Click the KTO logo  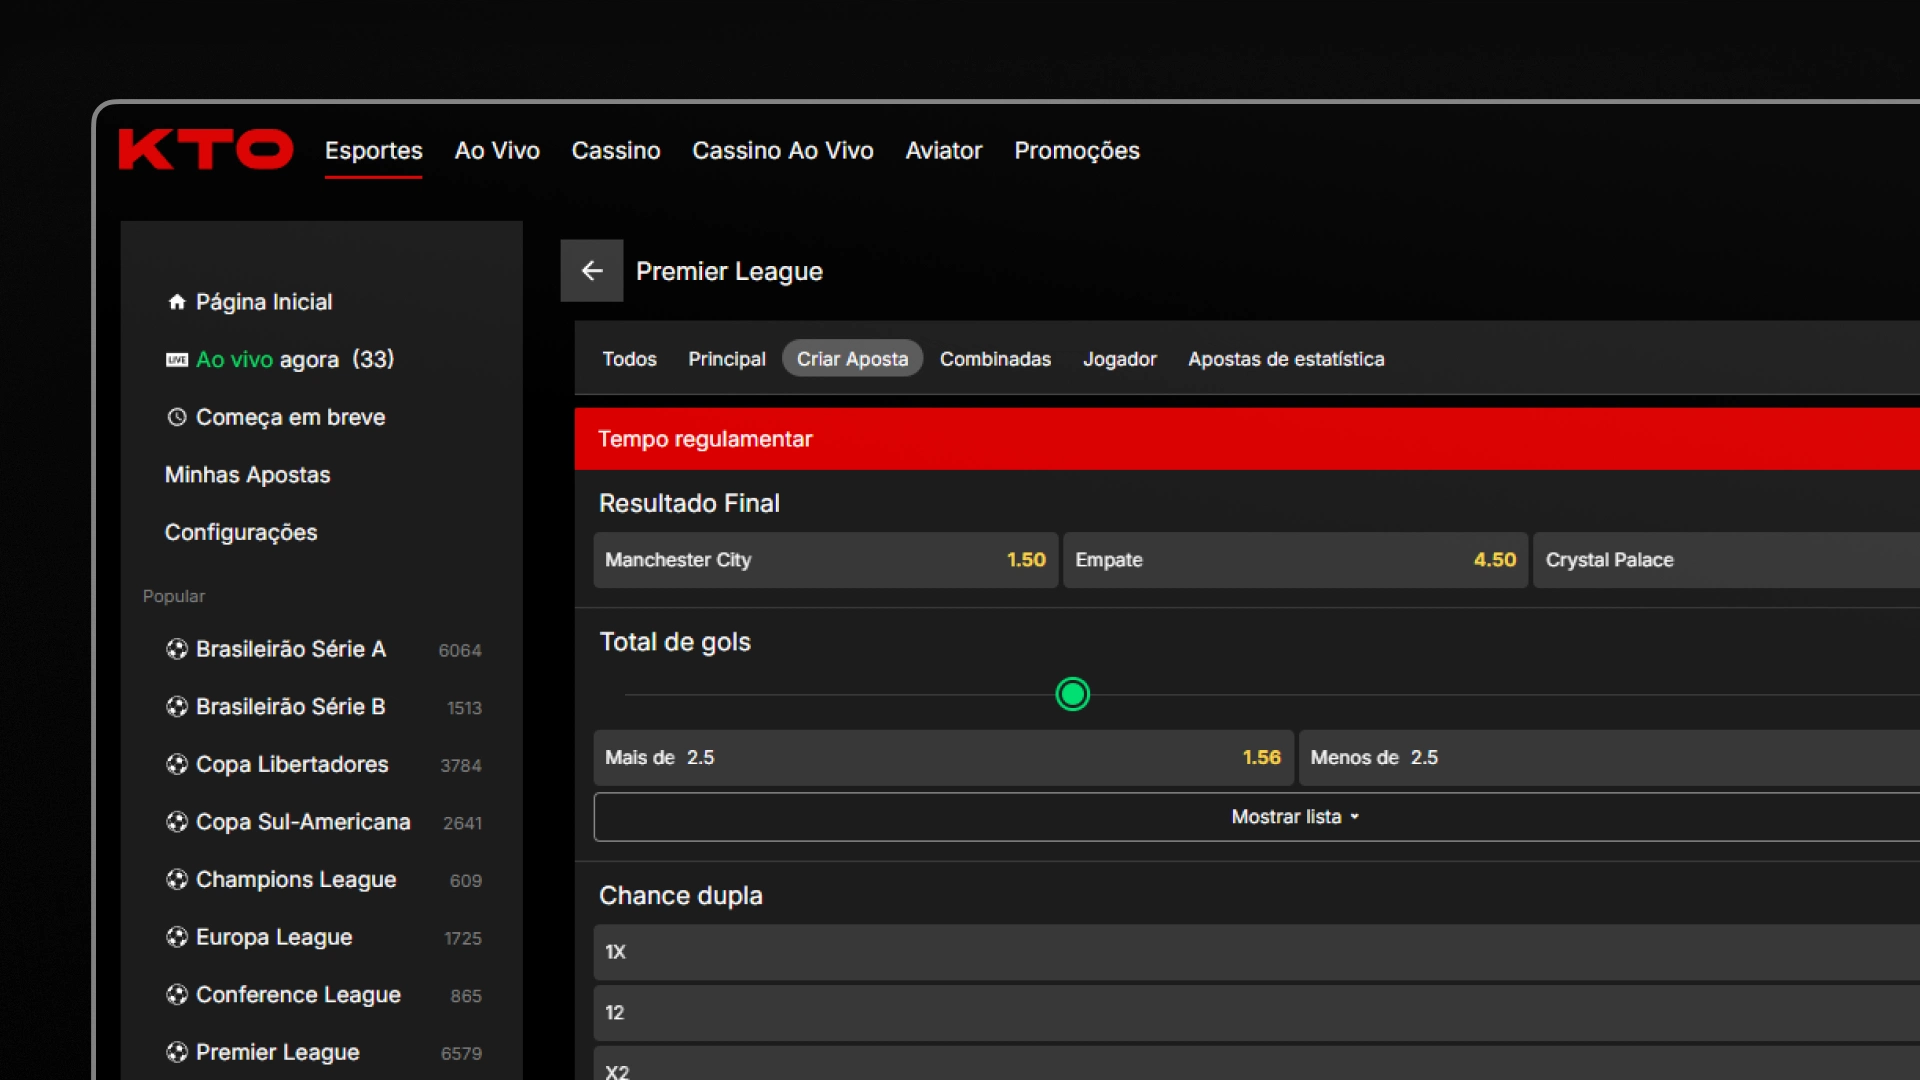206,150
